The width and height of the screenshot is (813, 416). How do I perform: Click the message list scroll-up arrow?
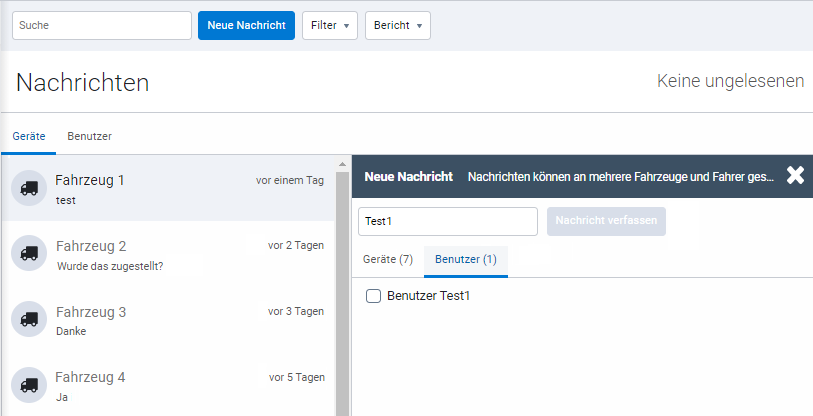pos(342,164)
